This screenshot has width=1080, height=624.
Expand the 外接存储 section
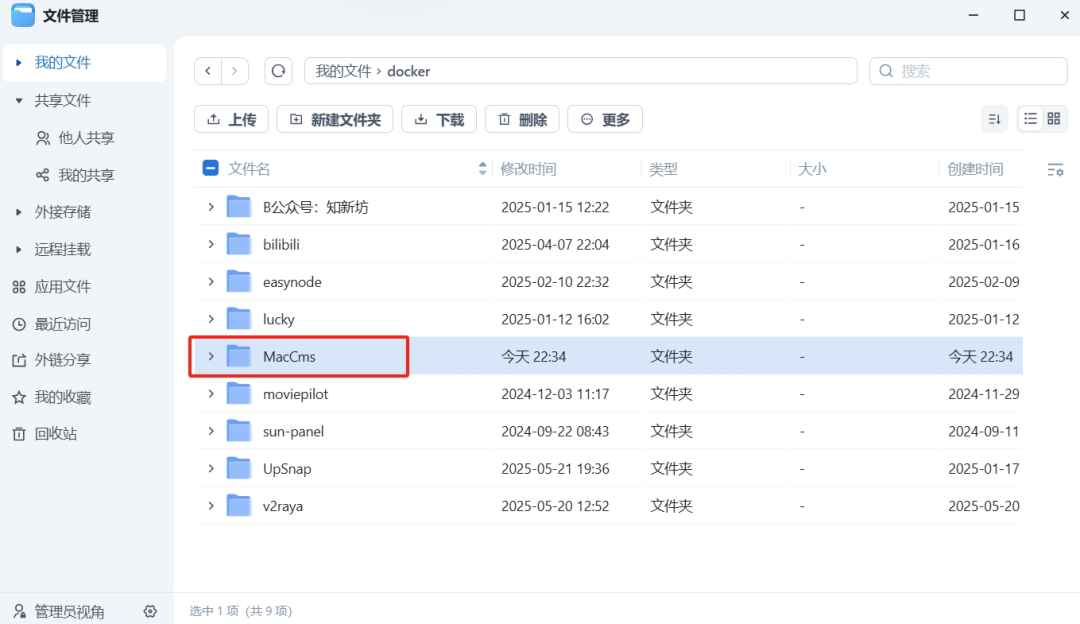point(18,211)
